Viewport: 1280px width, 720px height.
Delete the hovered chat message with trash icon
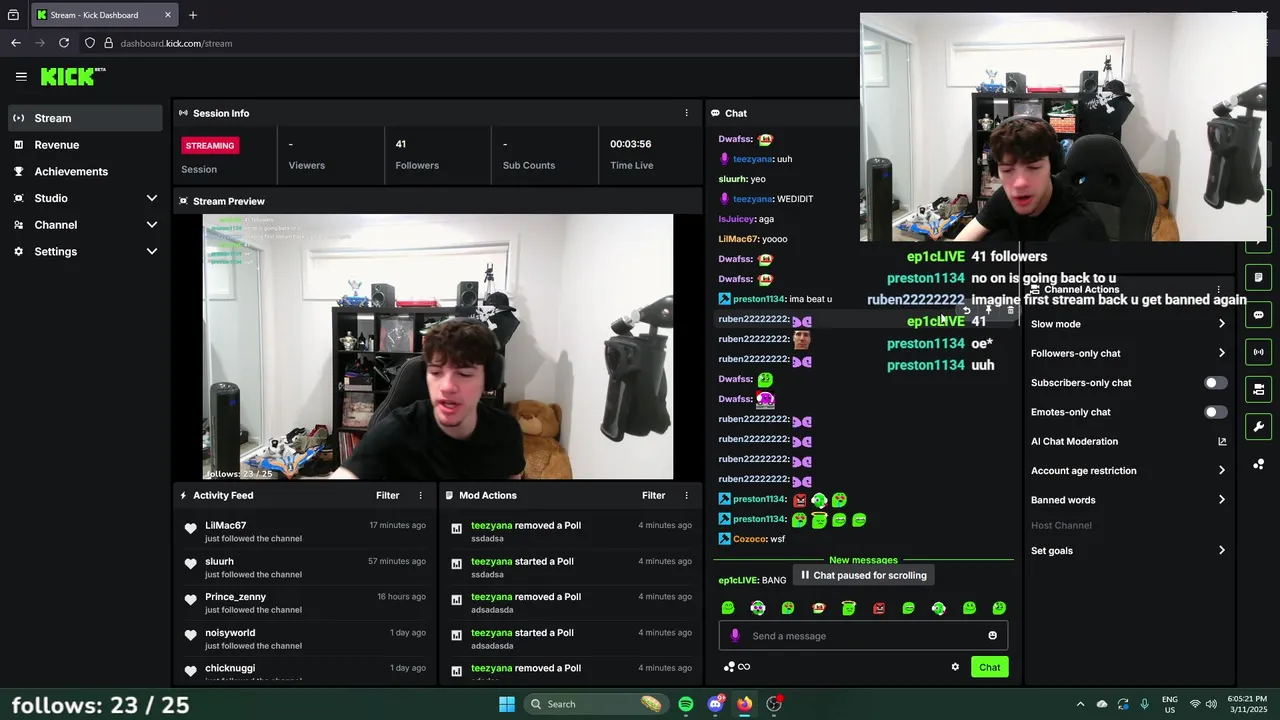tap(1010, 310)
